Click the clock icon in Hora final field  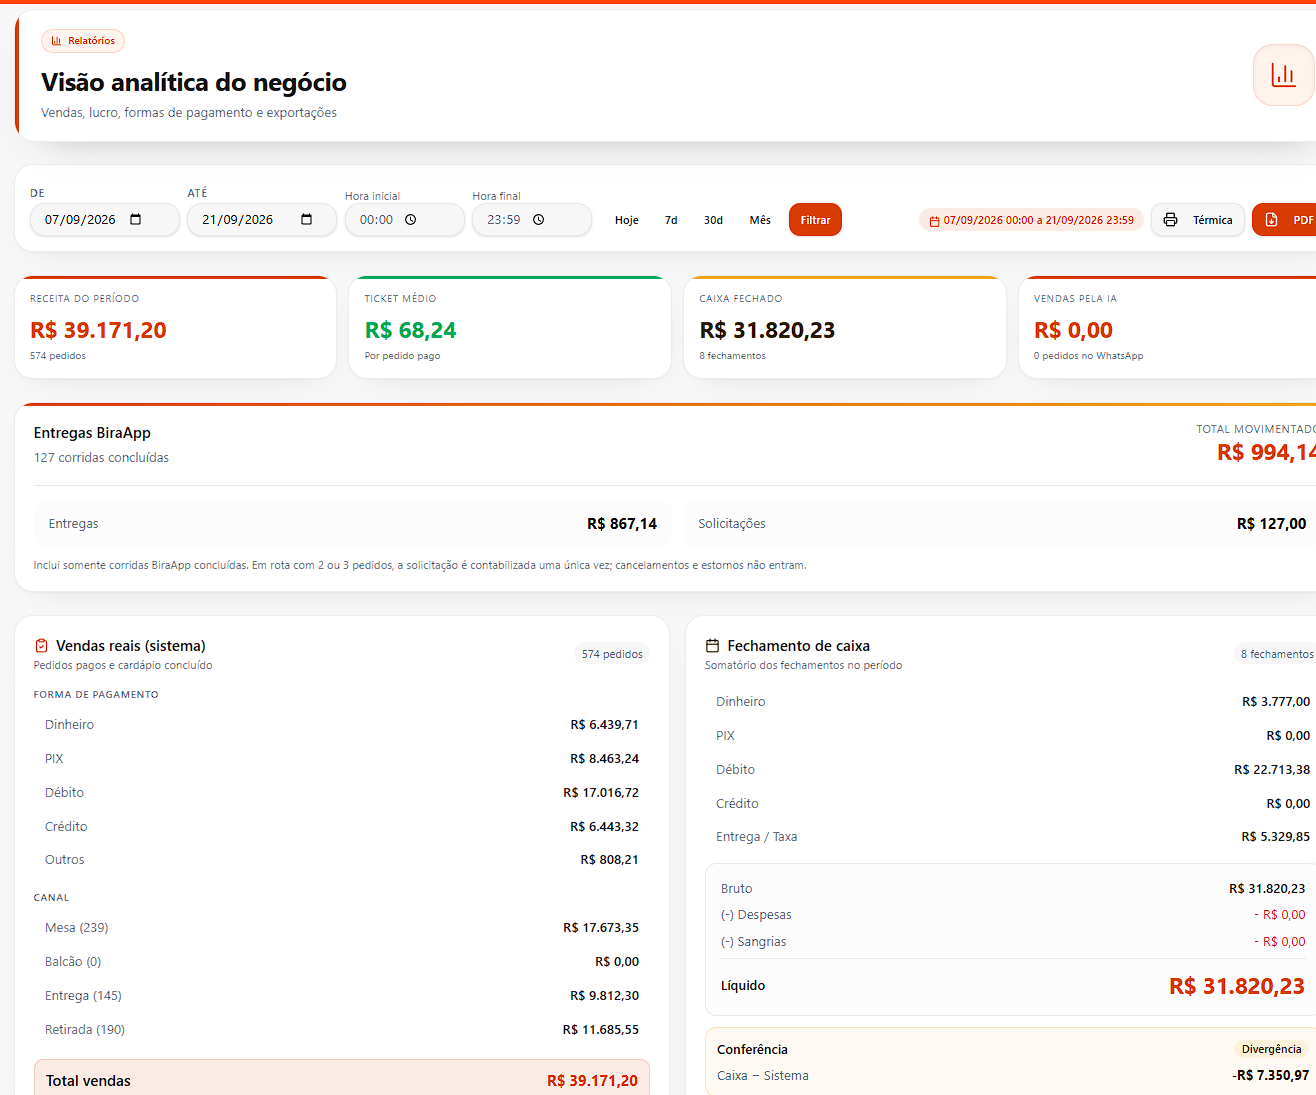click(538, 220)
